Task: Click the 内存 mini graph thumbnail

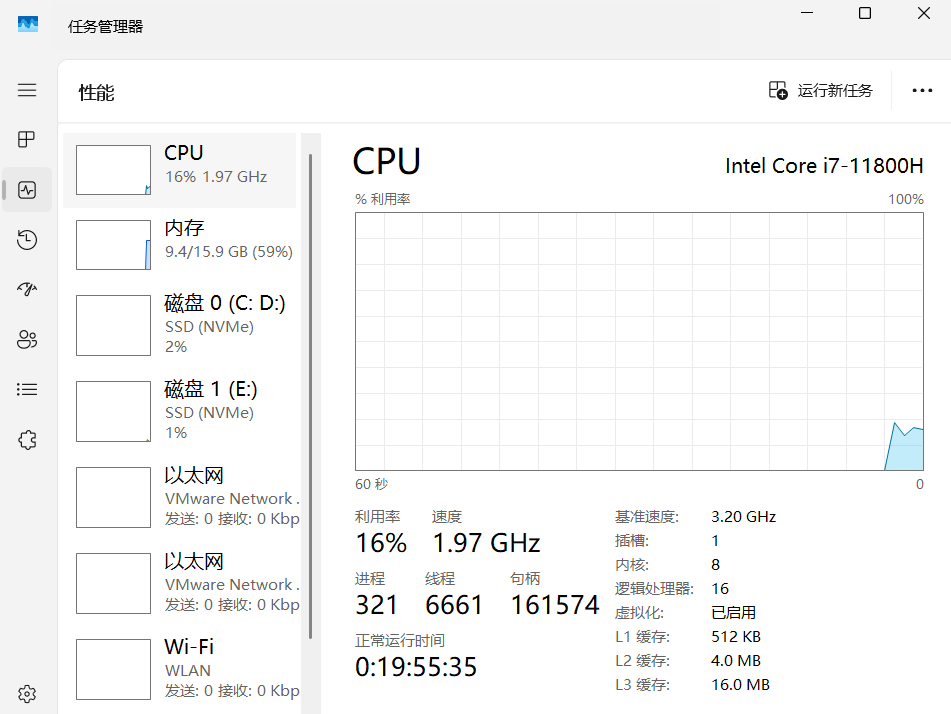Action: (x=113, y=245)
